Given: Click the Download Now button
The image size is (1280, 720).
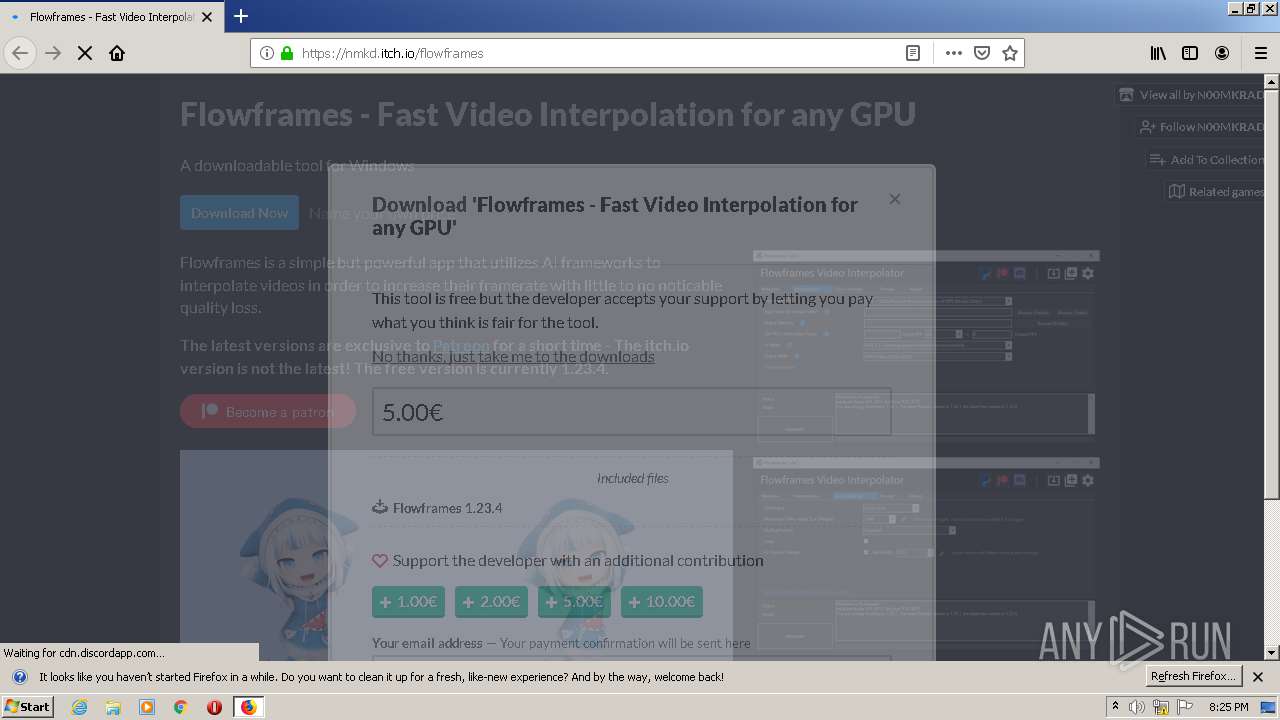Looking at the screenshot, I should pos(239,213).
